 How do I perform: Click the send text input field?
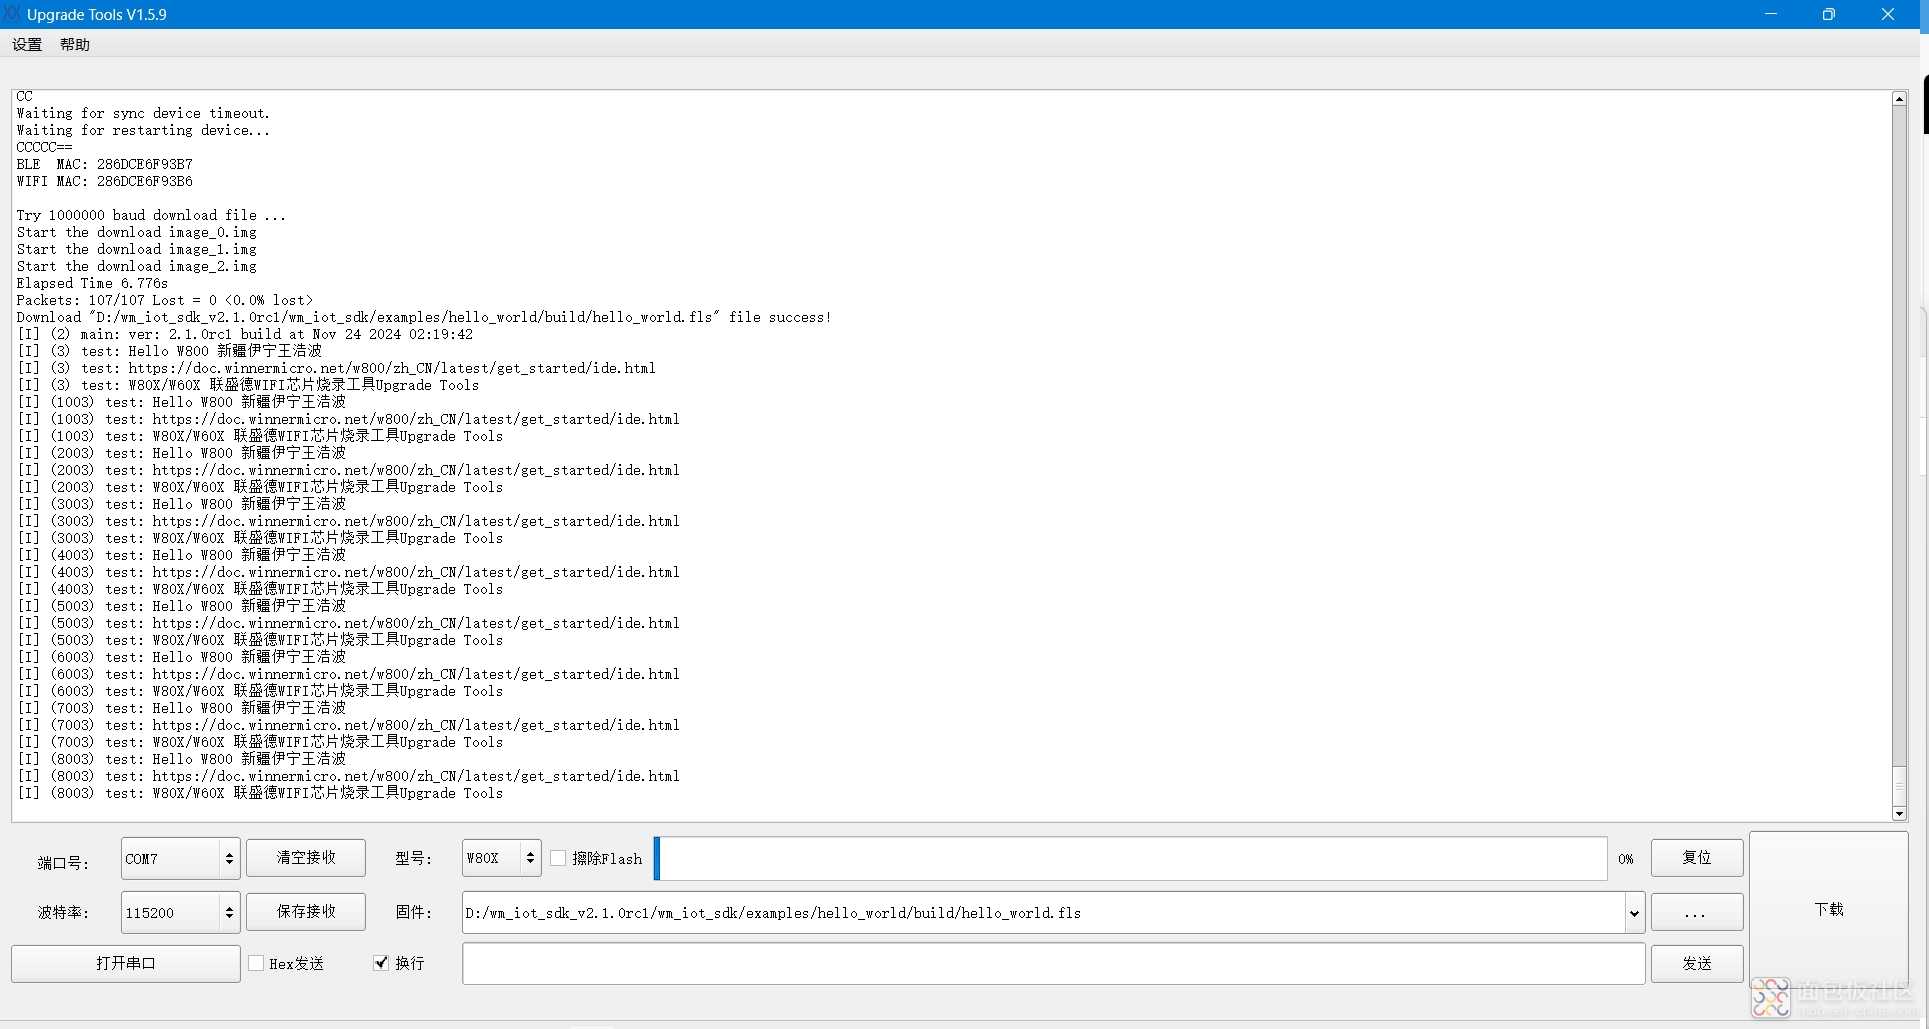point(1053,964)
